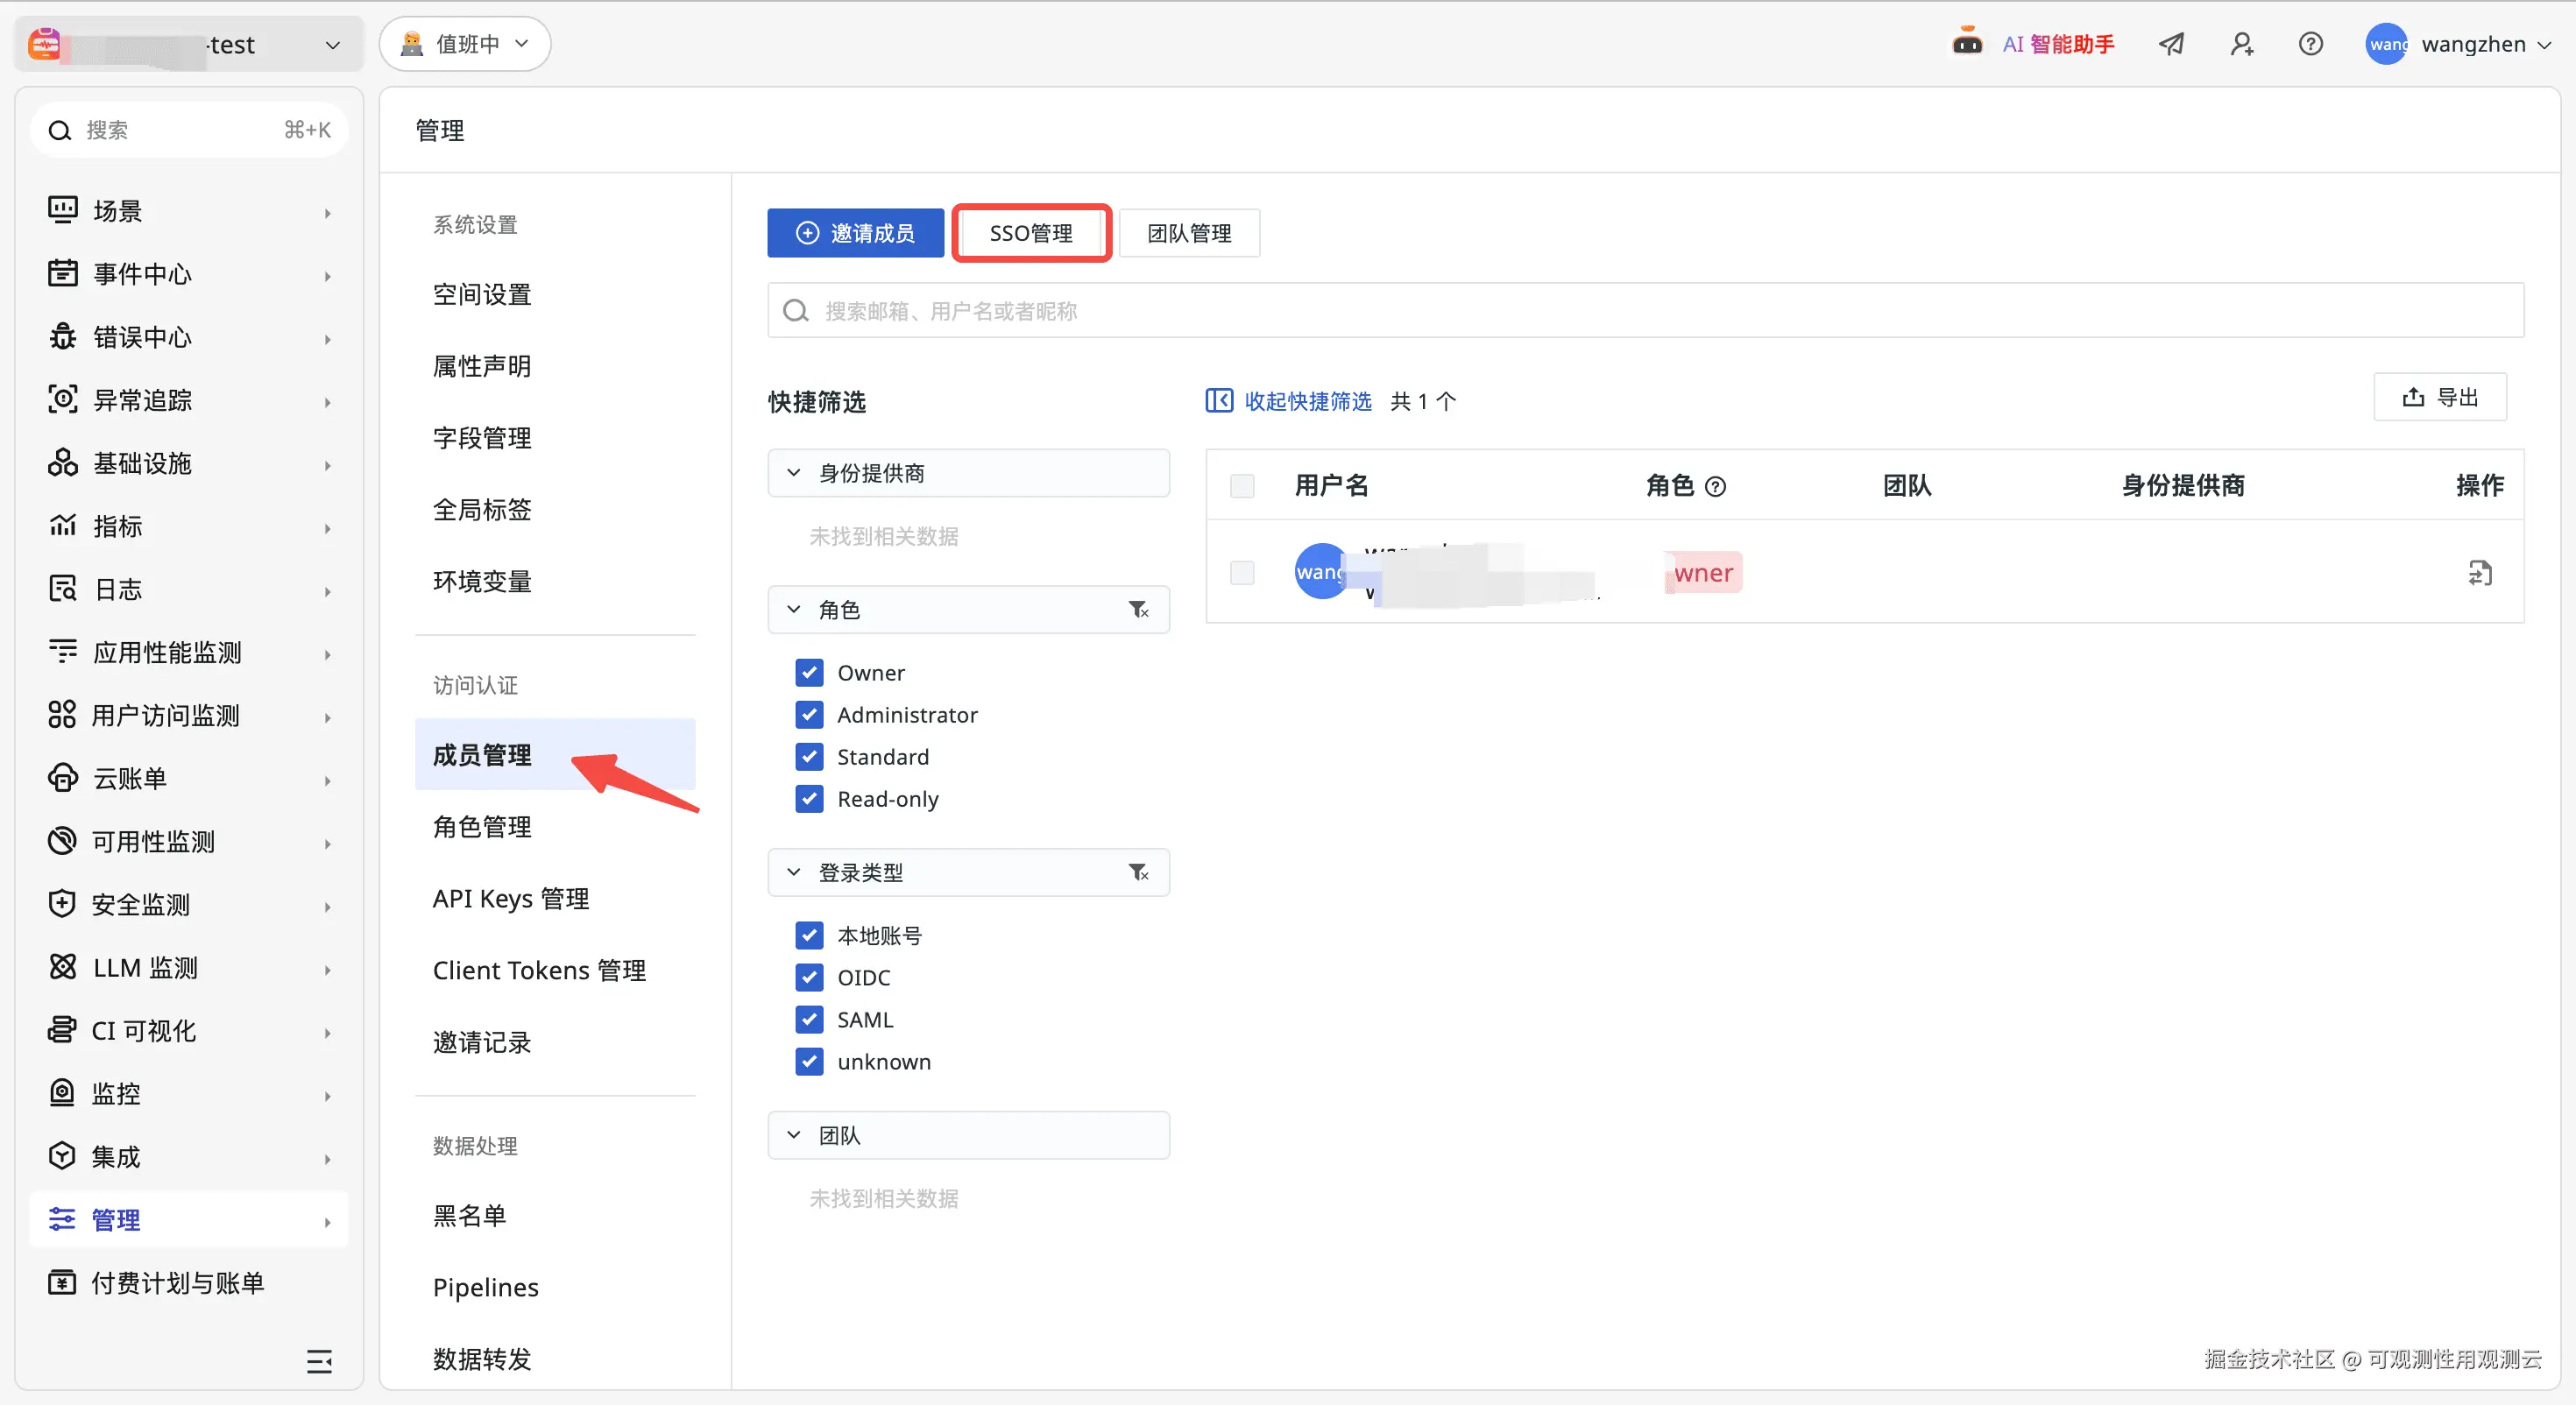Click the AI assistant robot icon

(x=1966, y=43)
